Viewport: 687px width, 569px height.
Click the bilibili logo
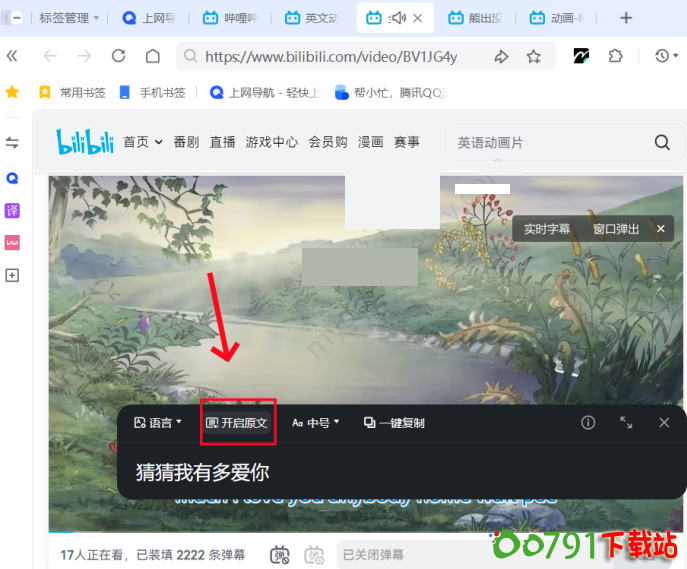pos(85,141)
